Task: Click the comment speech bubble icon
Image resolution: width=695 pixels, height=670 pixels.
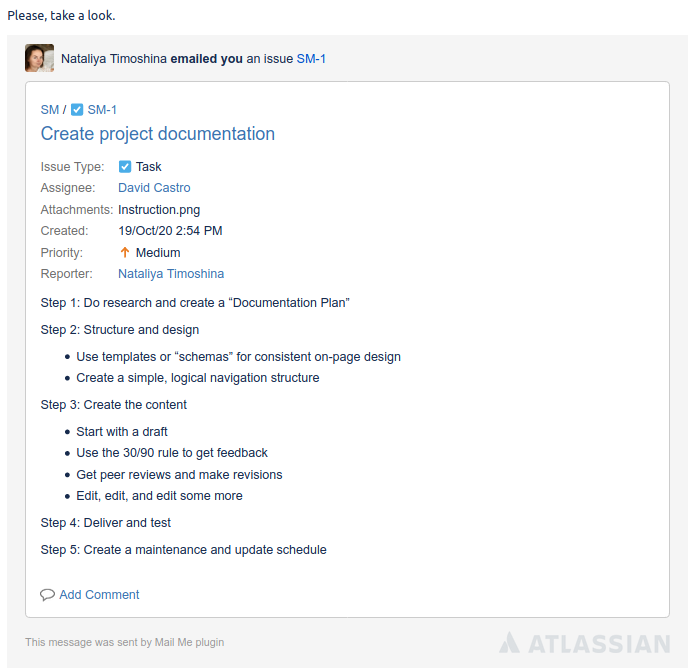Action: pos(47,595)
